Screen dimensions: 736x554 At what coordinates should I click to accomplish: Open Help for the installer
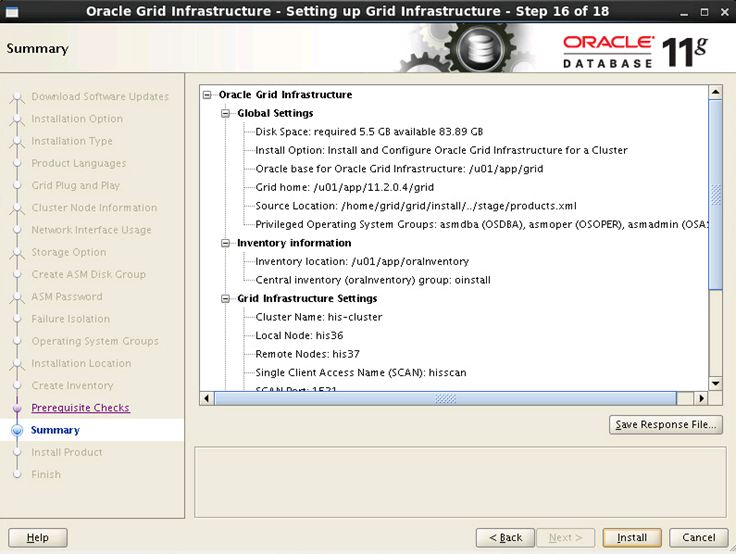38,538
